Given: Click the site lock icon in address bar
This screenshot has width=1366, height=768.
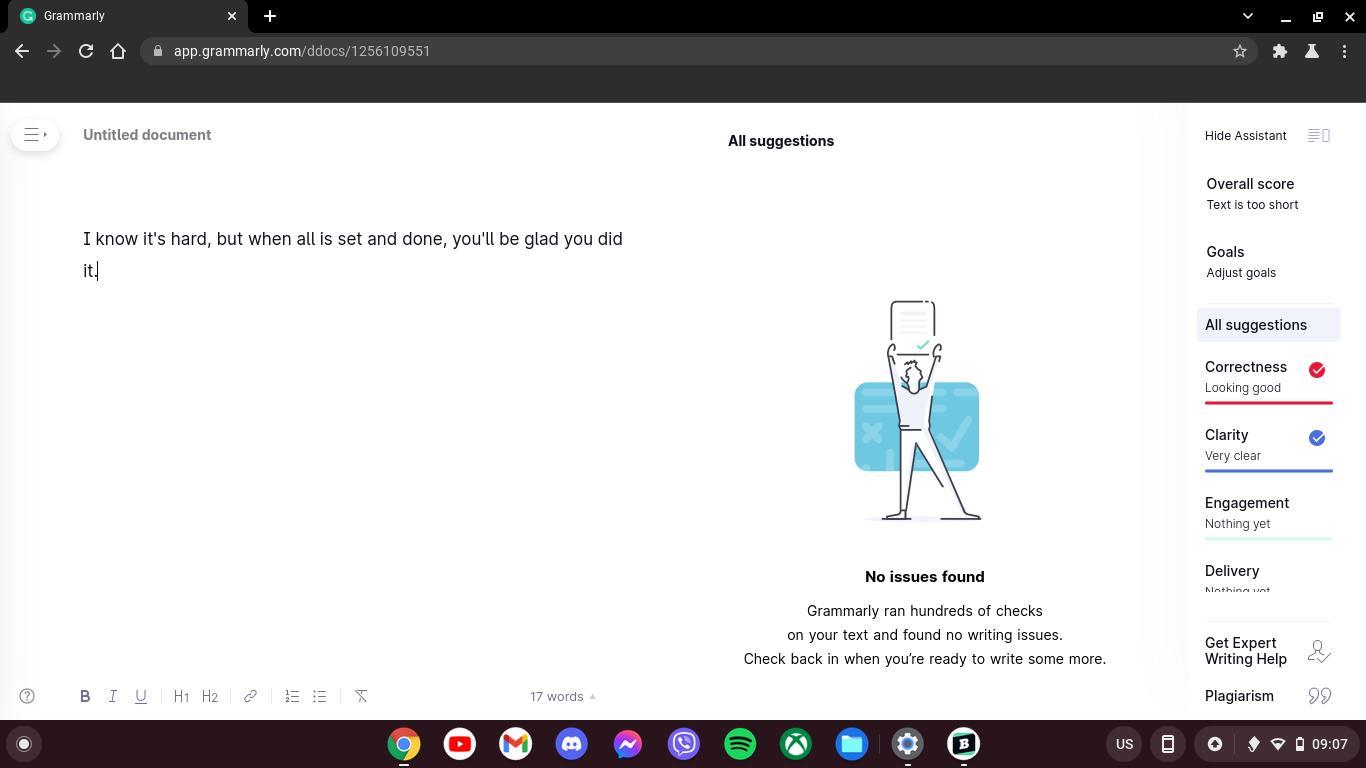Looking at the screenshot, I should pyautogui.click(x=158, y=51).
